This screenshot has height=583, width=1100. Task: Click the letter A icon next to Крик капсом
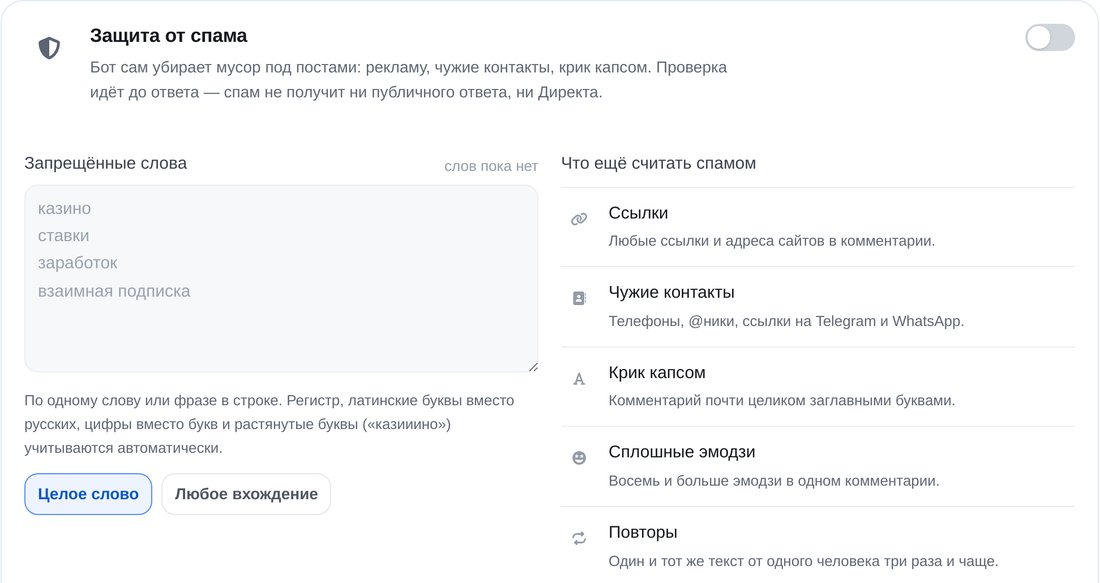[x=579, y=379]
